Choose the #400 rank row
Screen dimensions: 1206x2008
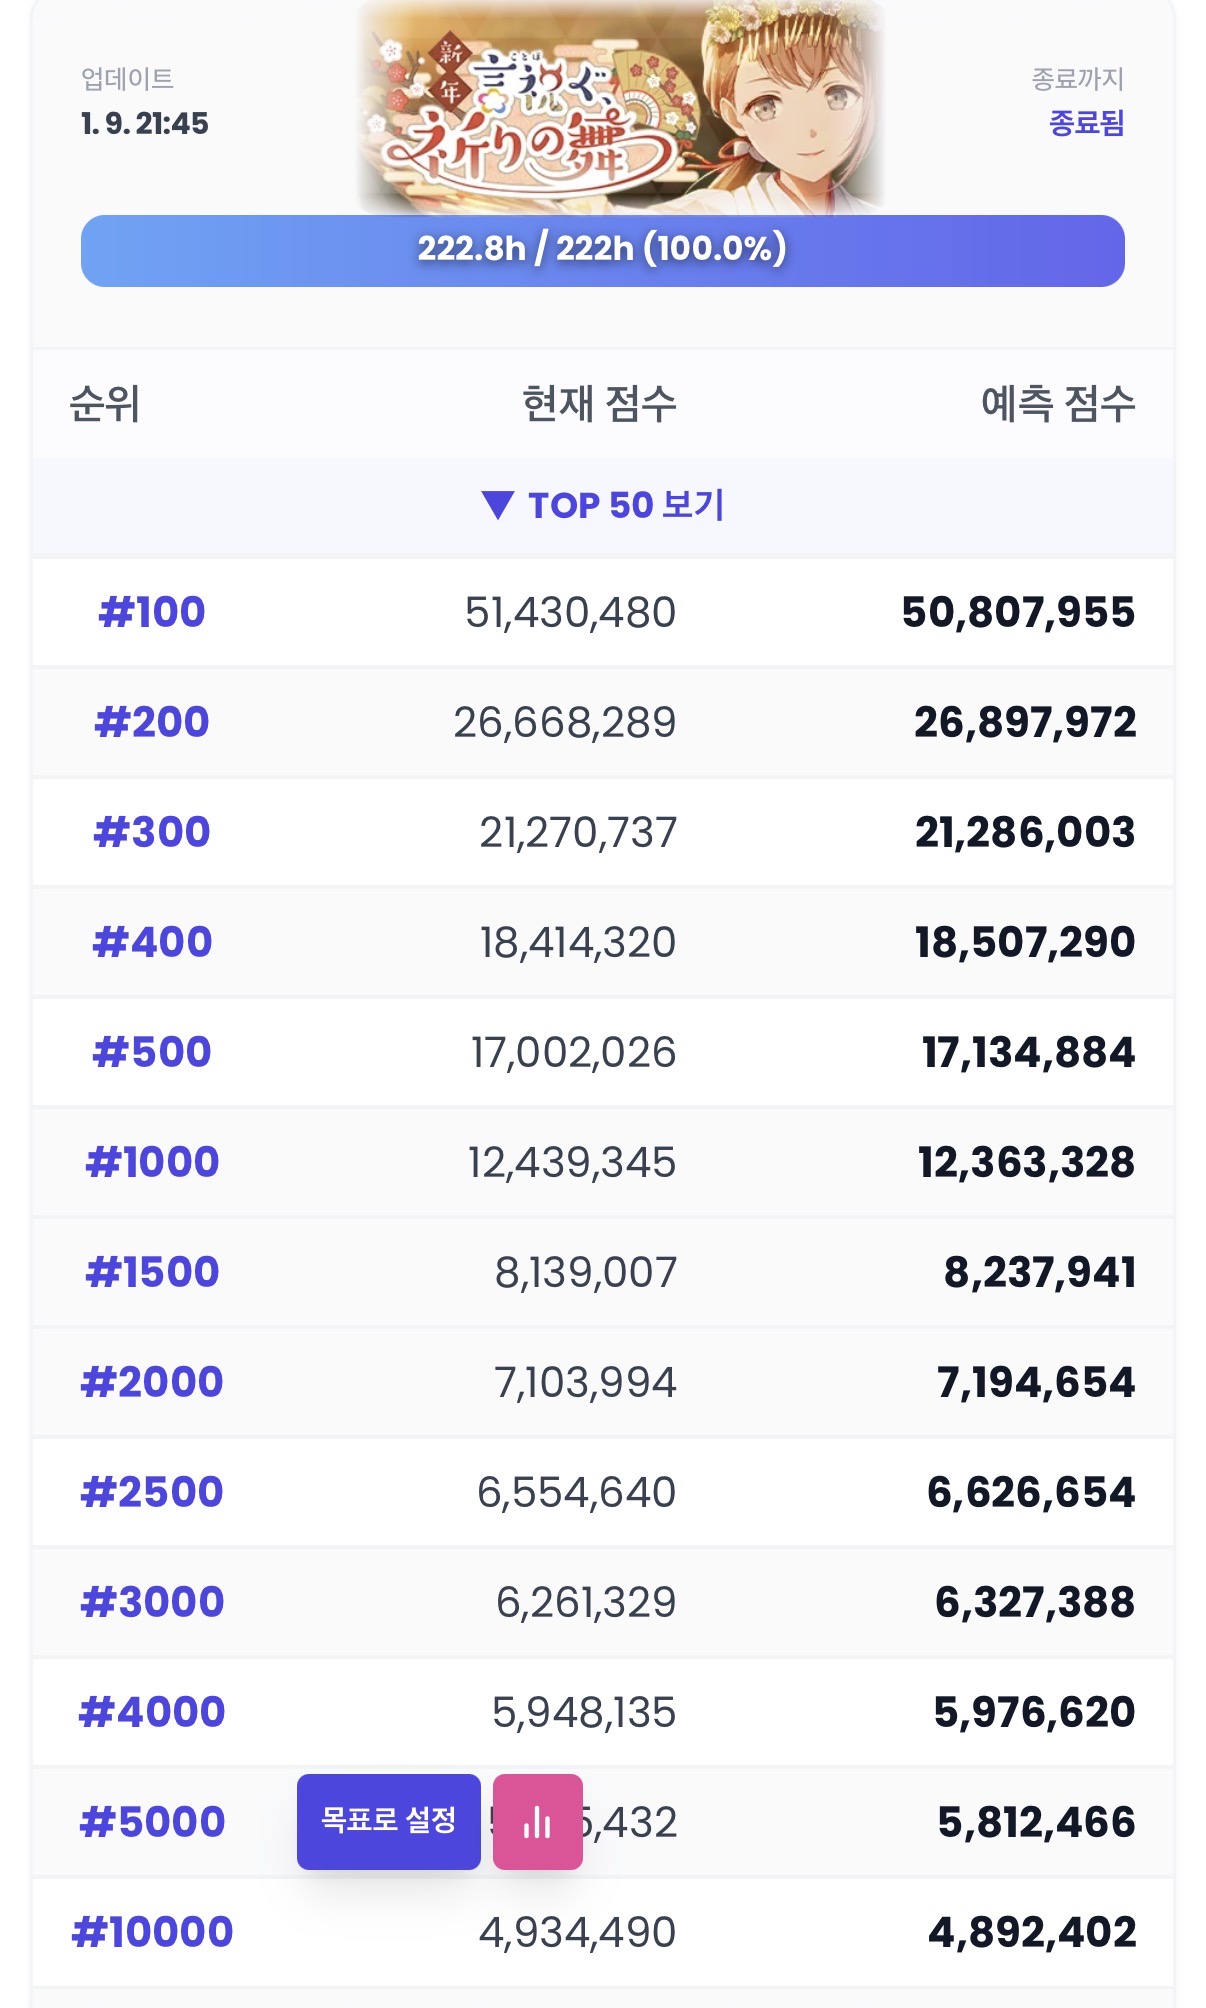coord(603,942)
